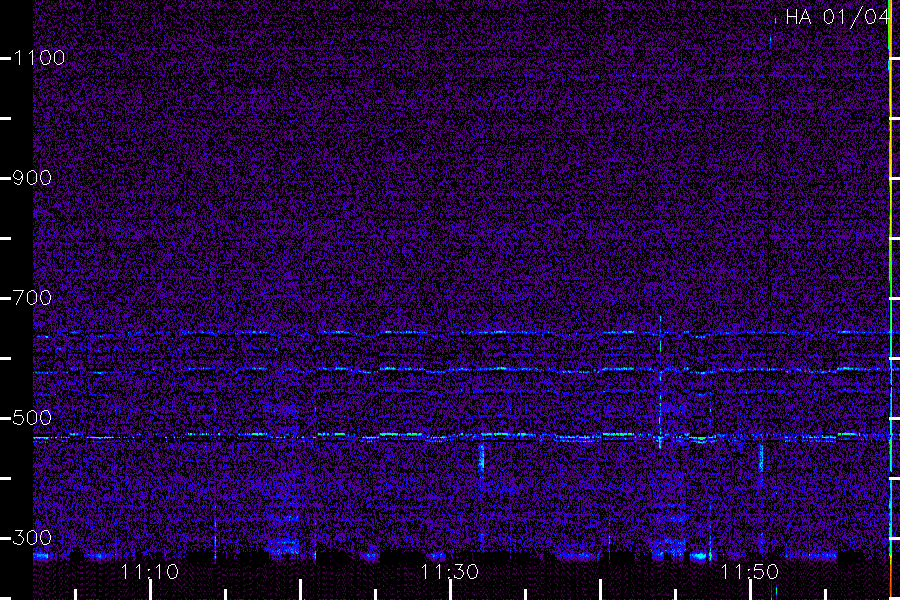
Task: Click the 300 frequency axis label
Action: point(32,538)
